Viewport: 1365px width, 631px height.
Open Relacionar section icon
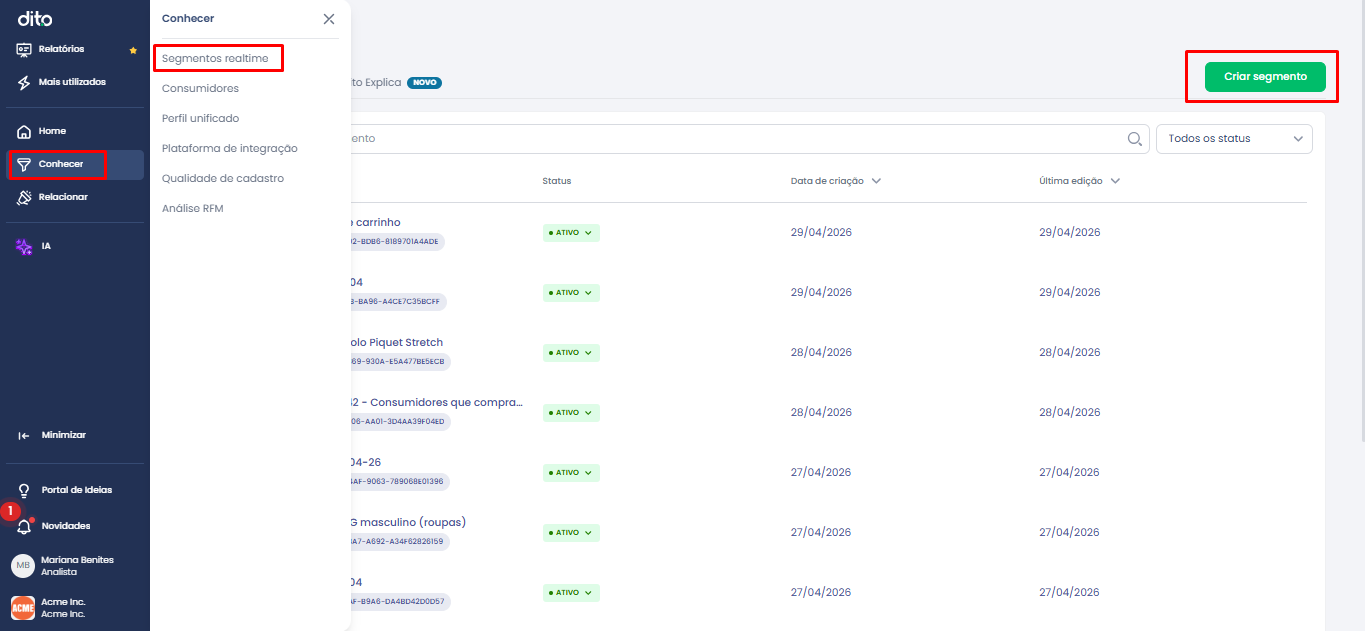(x=24, y=197)
